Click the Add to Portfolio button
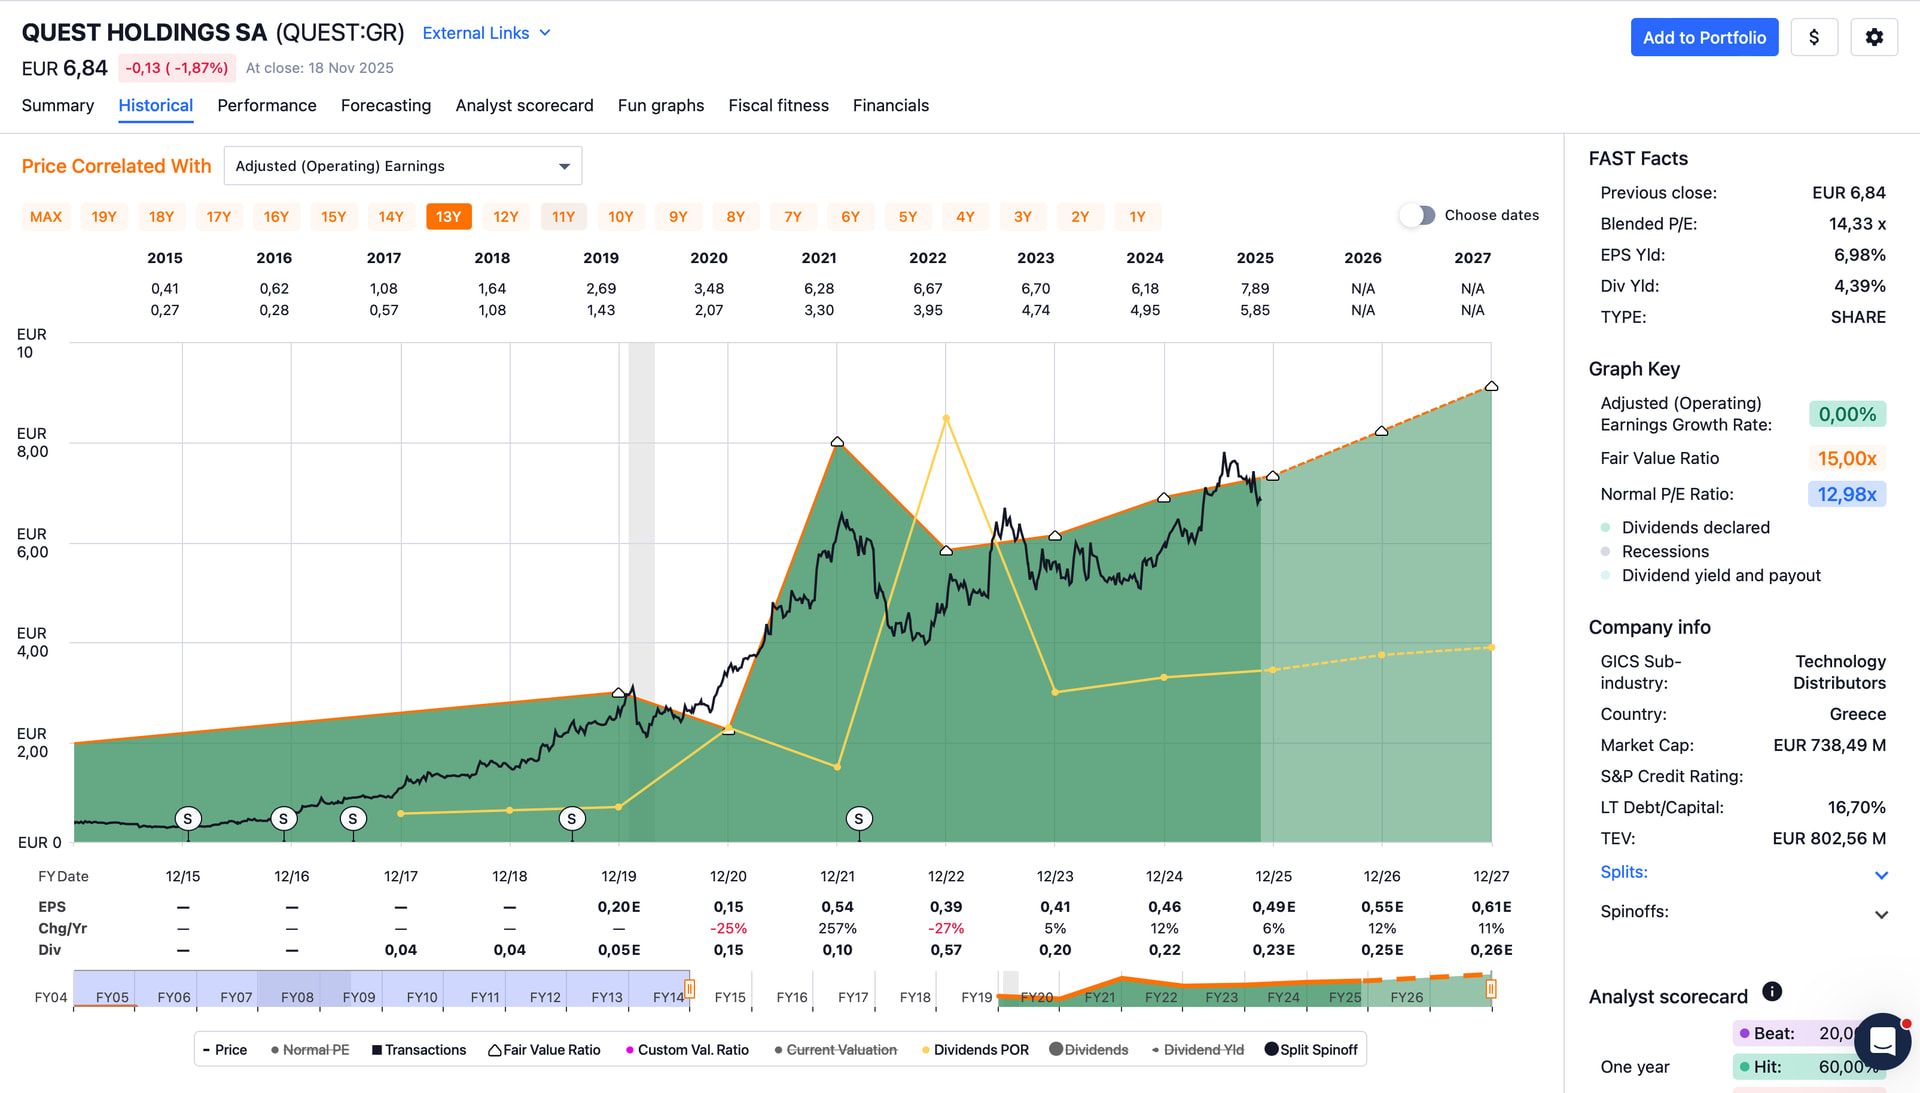The image size is (1920, 1093). 1704,37
